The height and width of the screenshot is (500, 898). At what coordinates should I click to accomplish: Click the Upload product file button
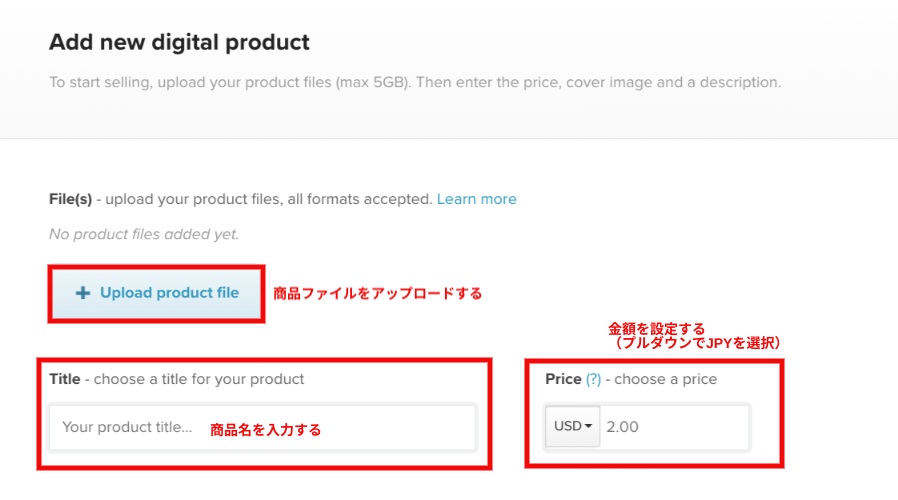[x=156, y=293]
